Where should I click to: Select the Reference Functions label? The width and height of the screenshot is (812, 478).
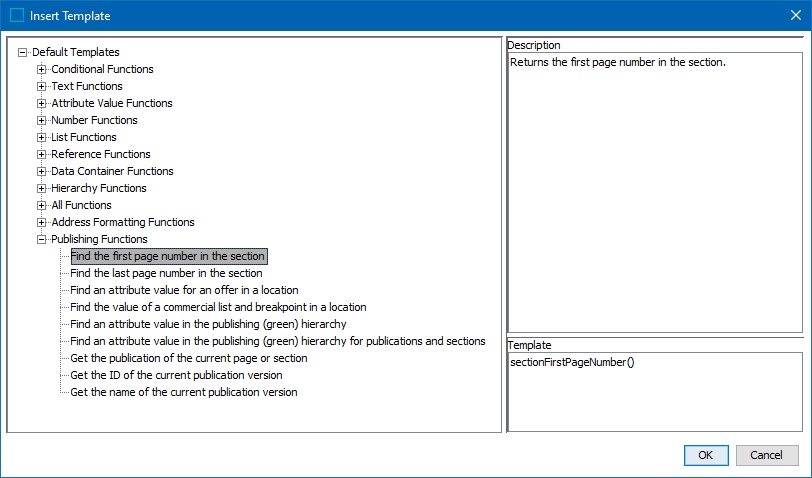click(100, 154)
